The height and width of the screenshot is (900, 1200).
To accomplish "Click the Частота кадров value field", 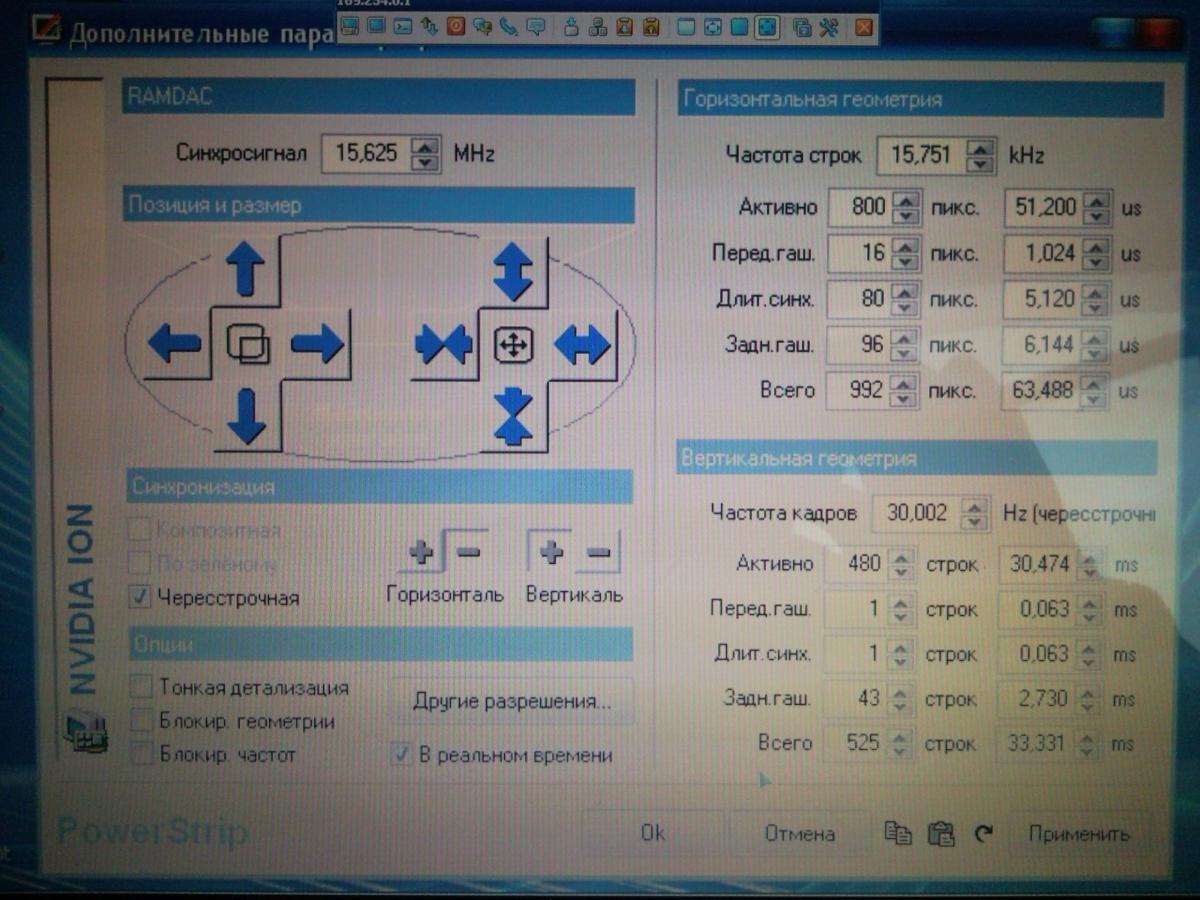I will click(915, 513).
